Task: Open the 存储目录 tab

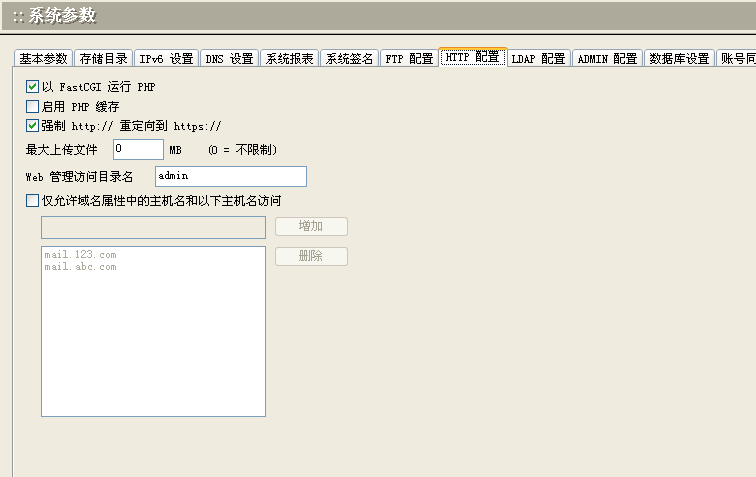Action: [103, 59]
